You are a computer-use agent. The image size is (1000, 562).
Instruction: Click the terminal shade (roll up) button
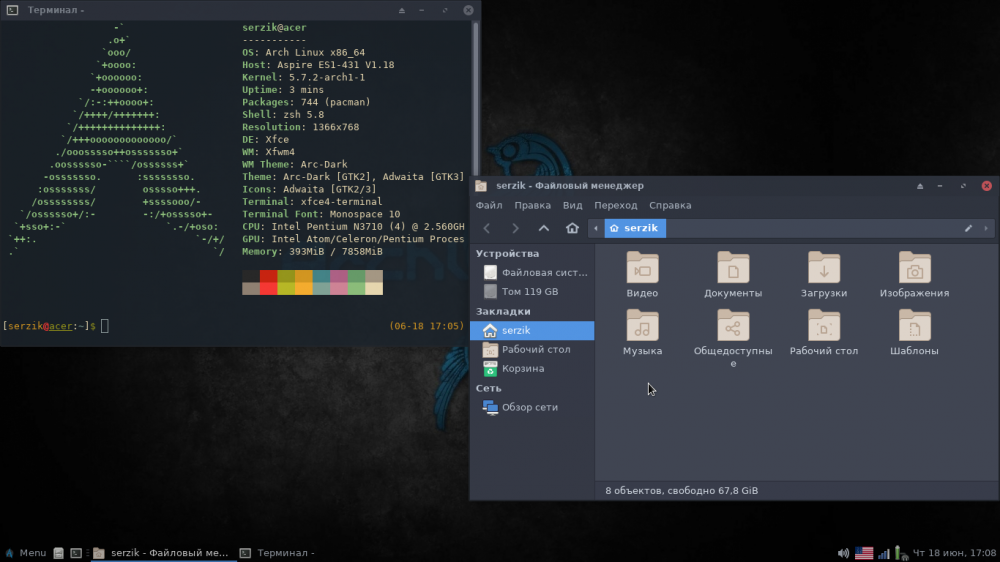tap(402, 10)
